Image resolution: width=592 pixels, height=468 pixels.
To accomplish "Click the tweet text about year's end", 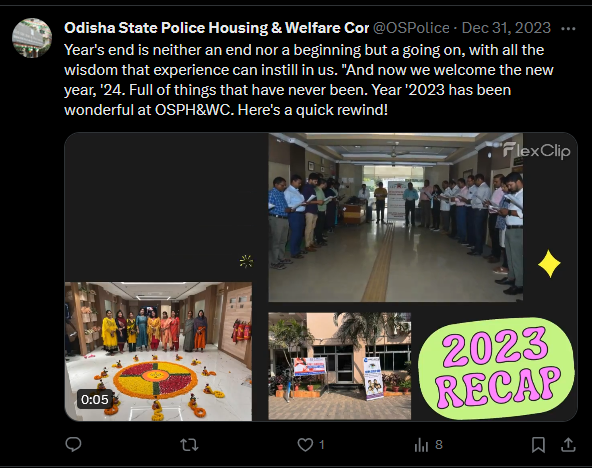I will click(309, 80).
